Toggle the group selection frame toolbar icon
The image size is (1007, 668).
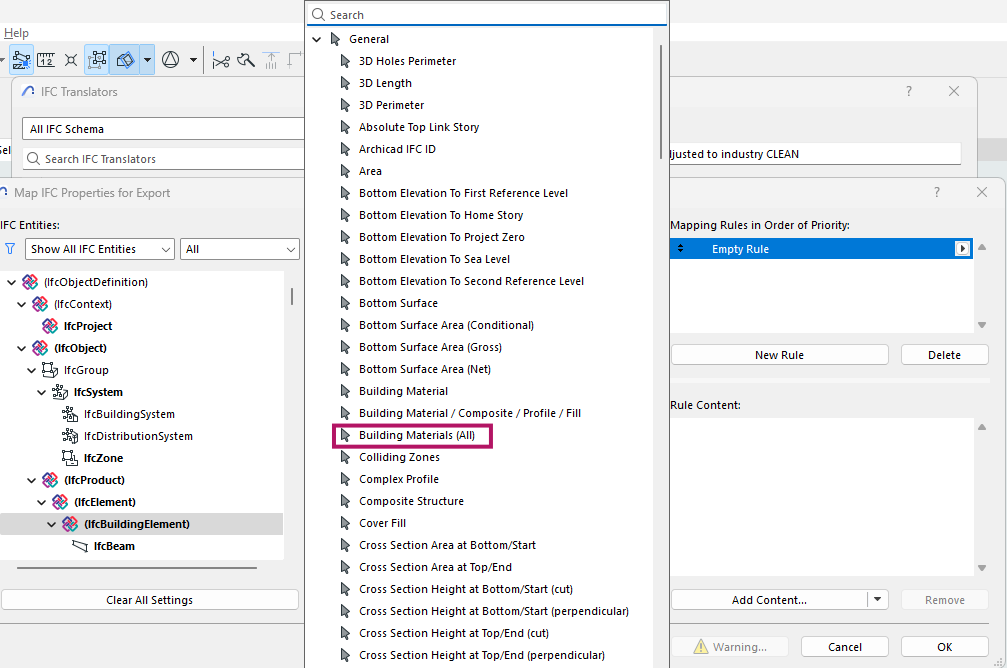(x=97, y=60)
